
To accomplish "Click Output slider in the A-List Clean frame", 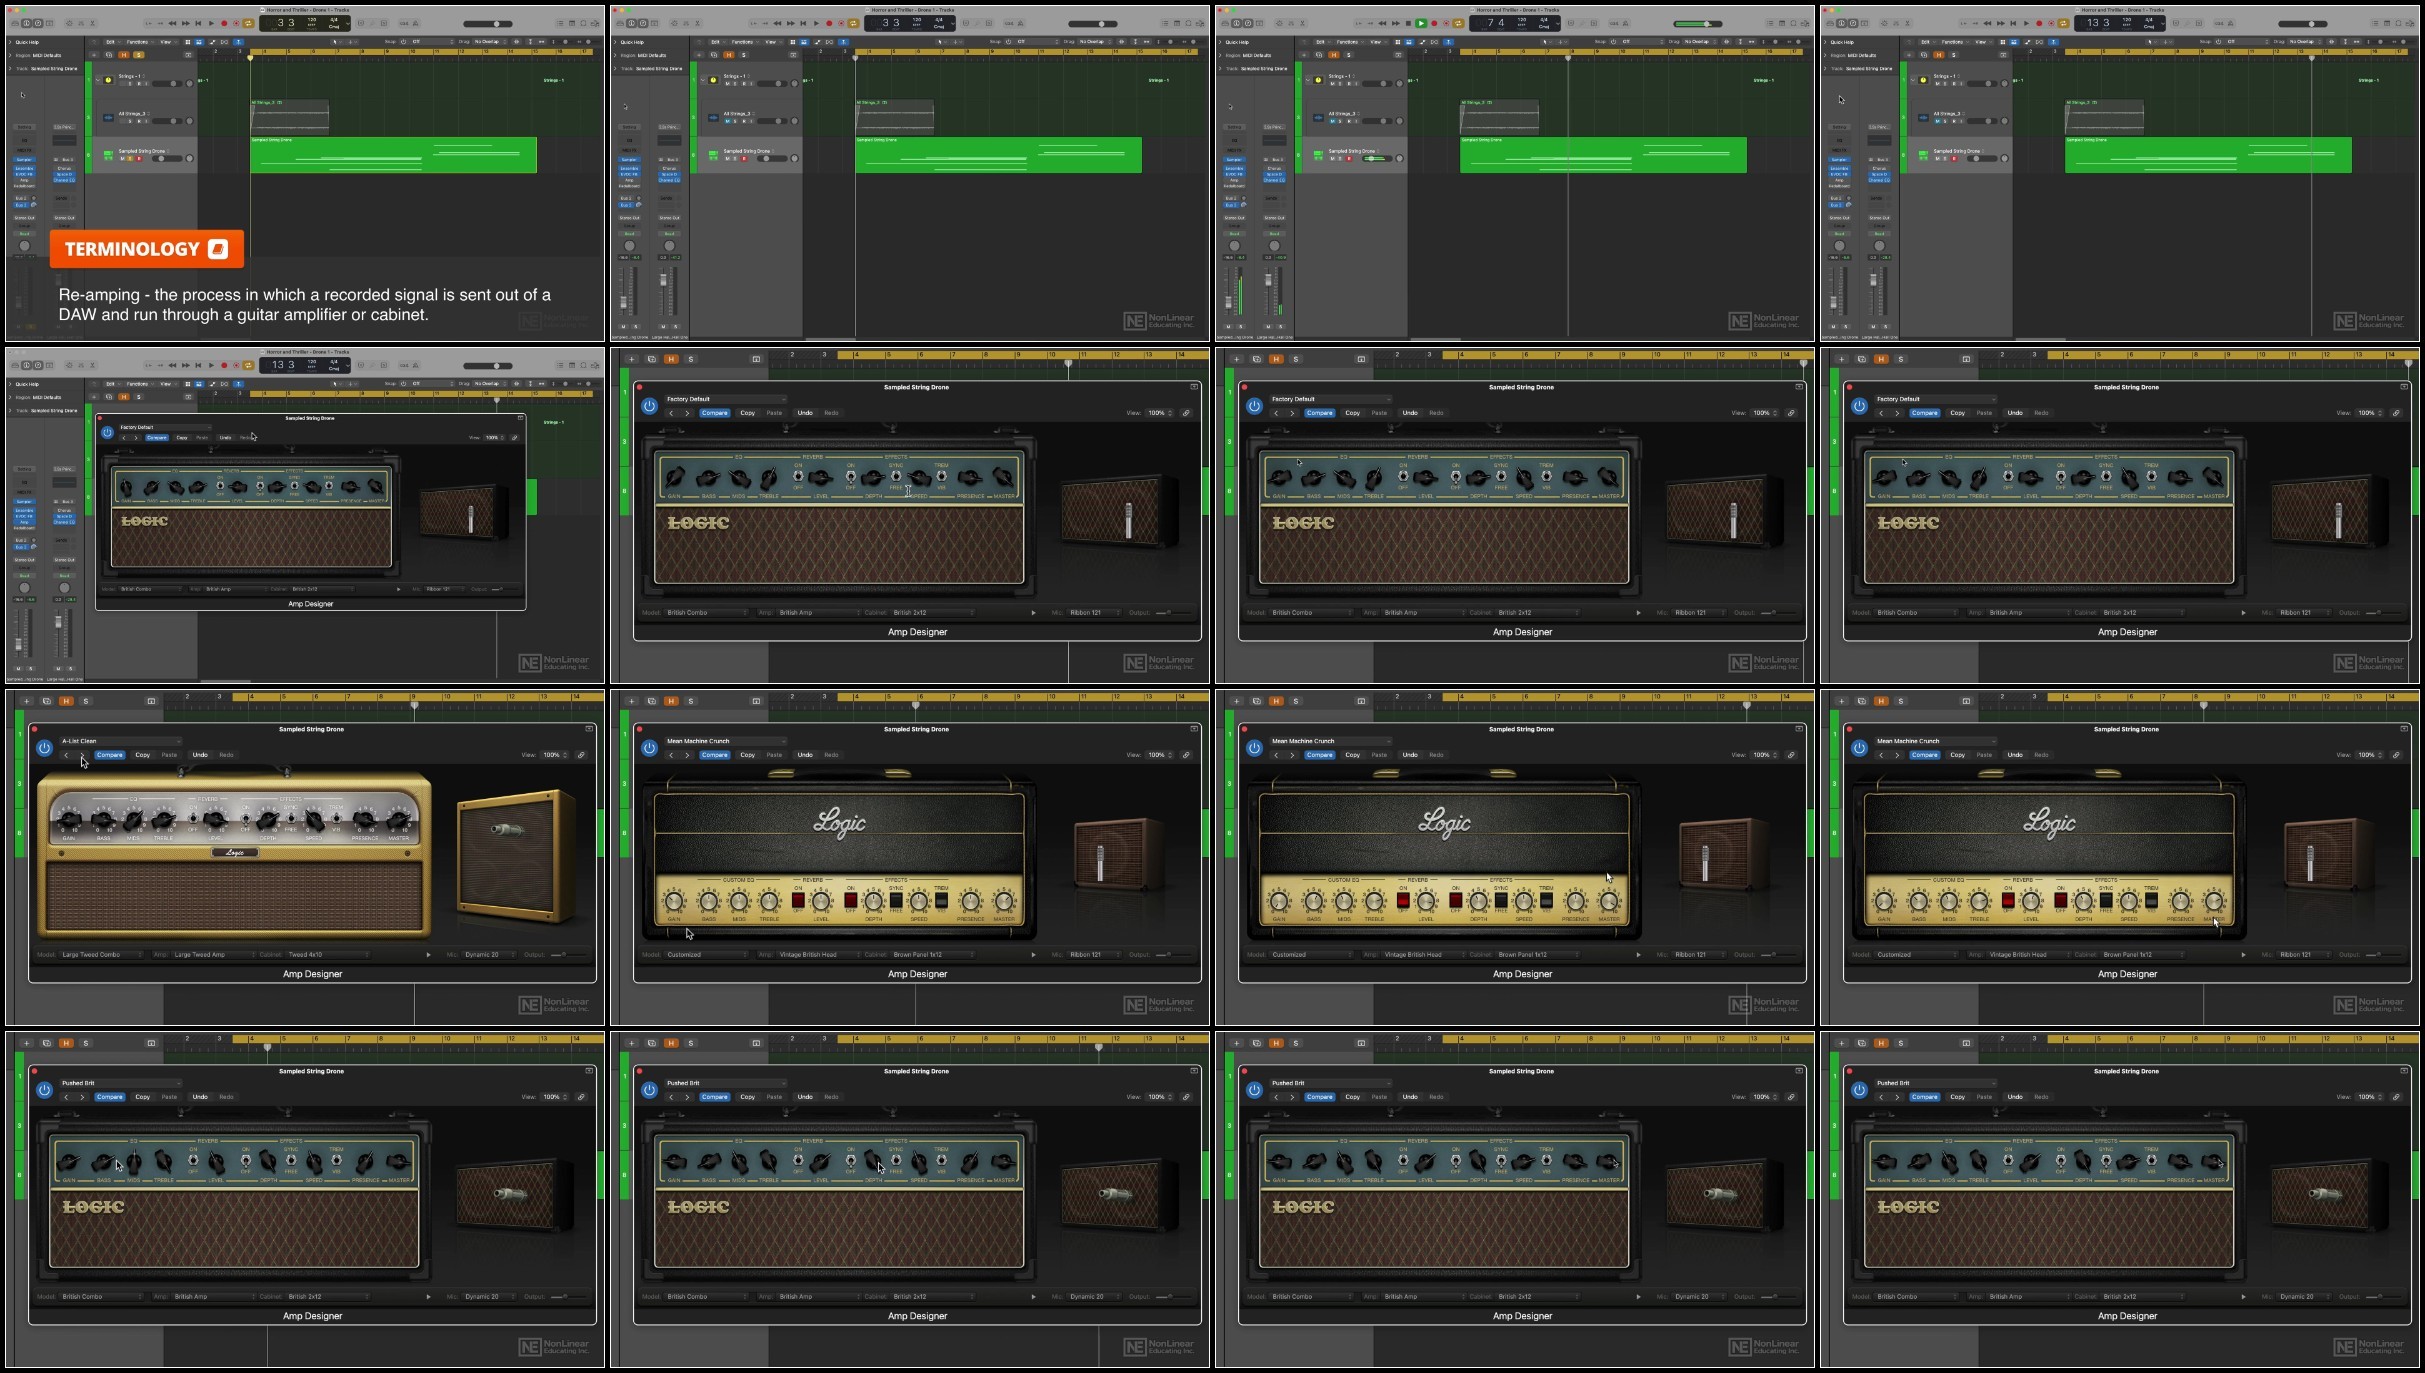I will click(x=569, y=954).
